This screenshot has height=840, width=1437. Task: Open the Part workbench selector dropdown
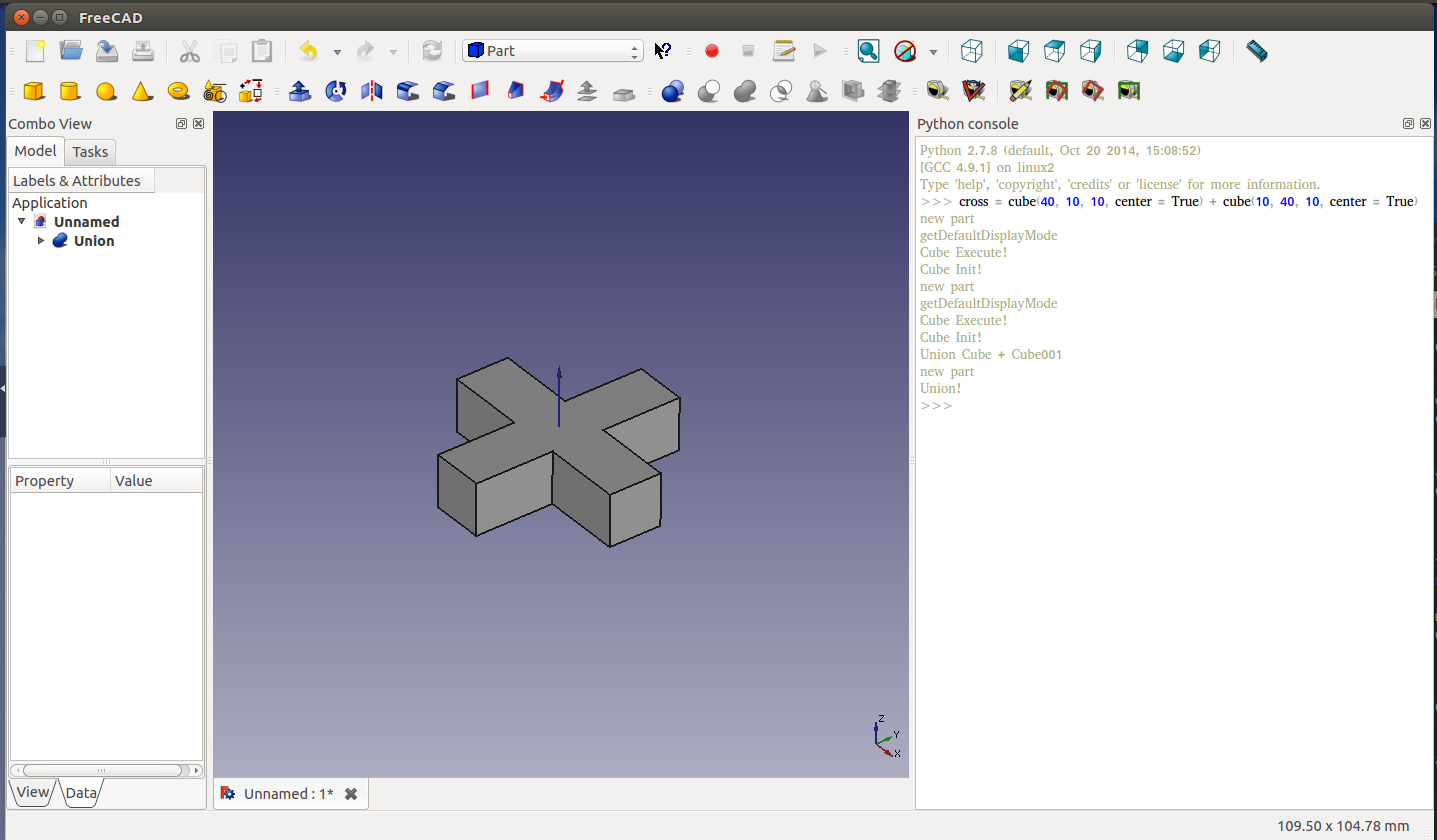553,51
